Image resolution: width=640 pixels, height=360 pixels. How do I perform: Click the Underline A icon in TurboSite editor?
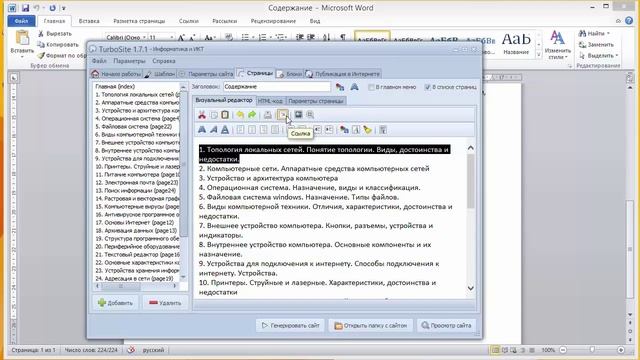(x=225, y=130)
